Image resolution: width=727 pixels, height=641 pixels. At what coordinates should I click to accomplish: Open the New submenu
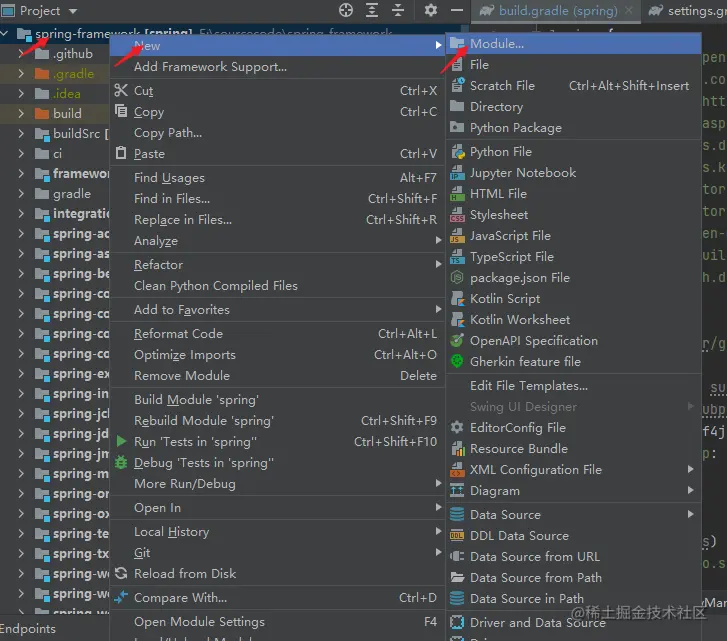pos(277,45)
